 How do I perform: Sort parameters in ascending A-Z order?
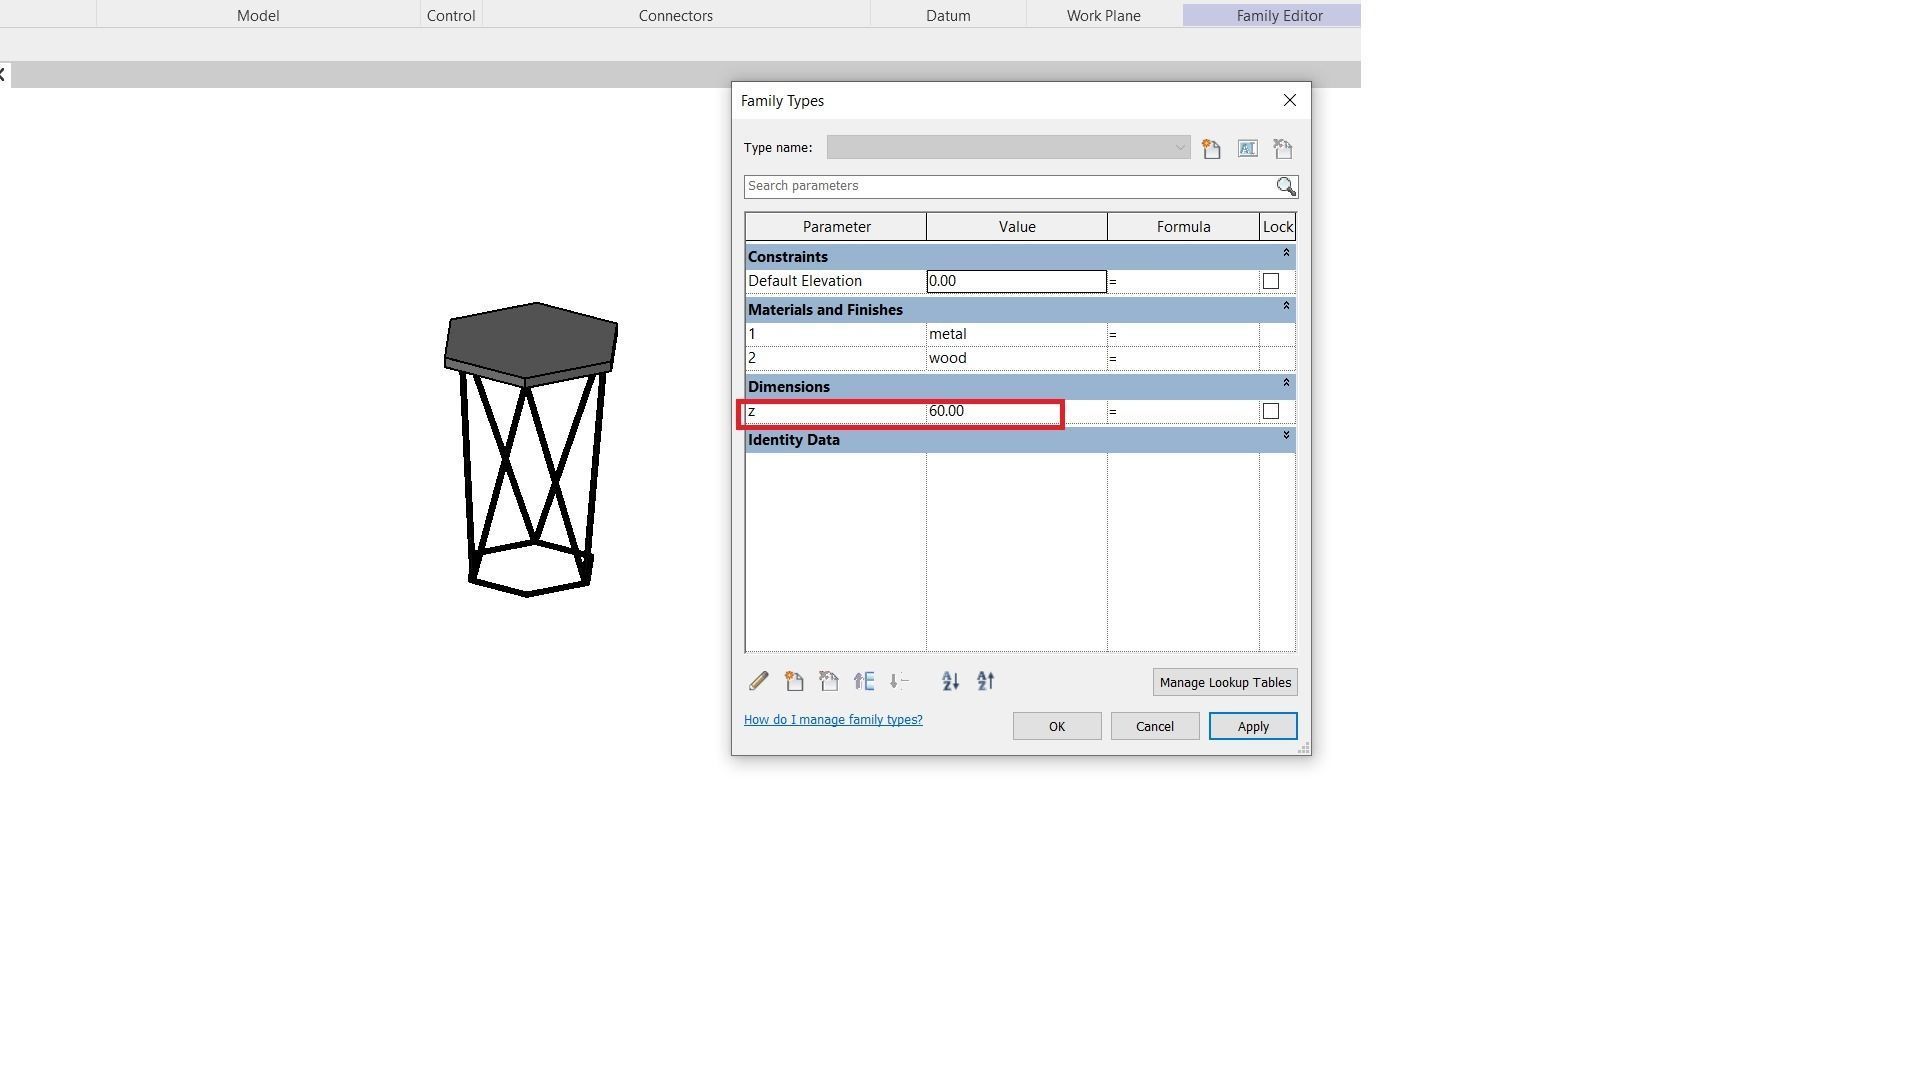point(950,682)
